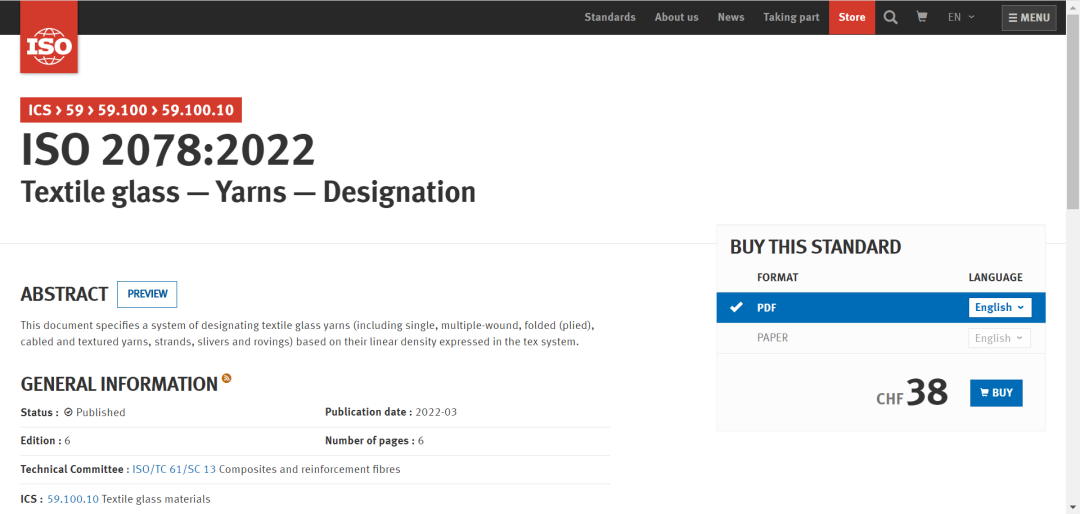Open the Standards menu item
Viewport: 1080px width, 514px height.
[610, 17]
